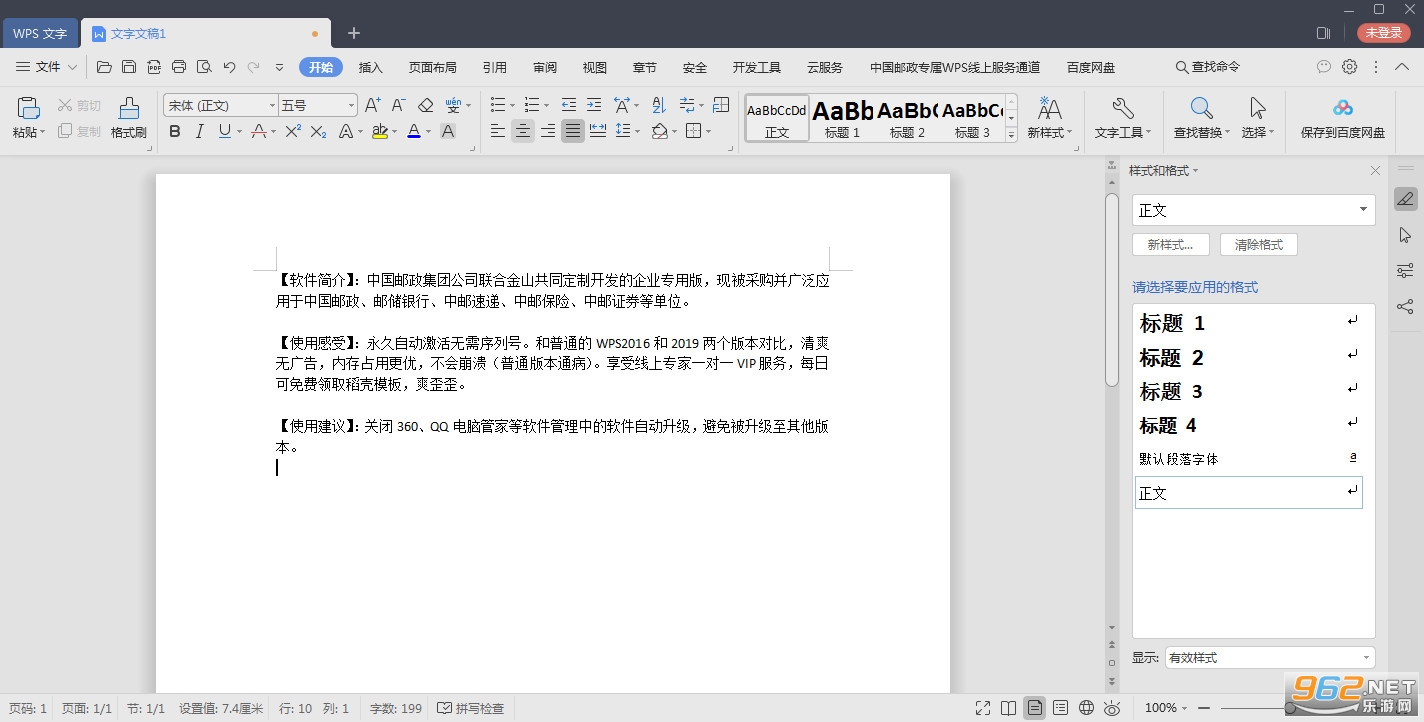This screenshot has height=722, width=1424.
Task: Switch to the 审阅 tab
Action: (545, 67)
